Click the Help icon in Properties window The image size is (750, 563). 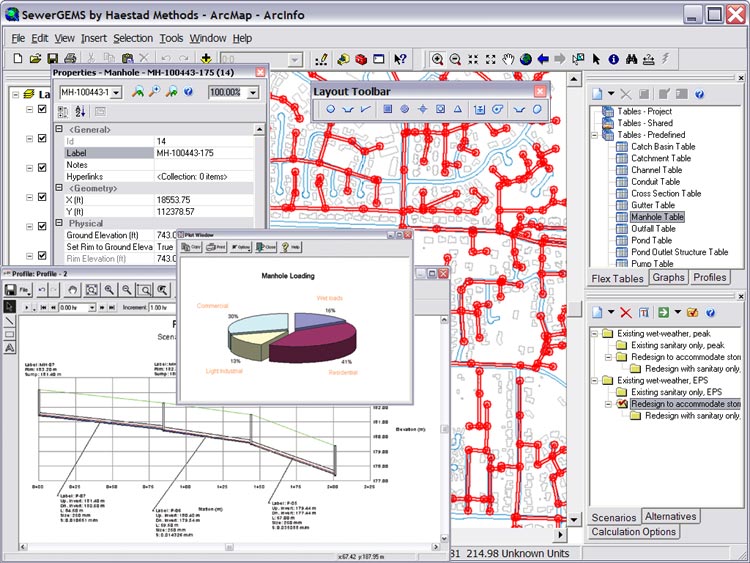coord(188,91)
